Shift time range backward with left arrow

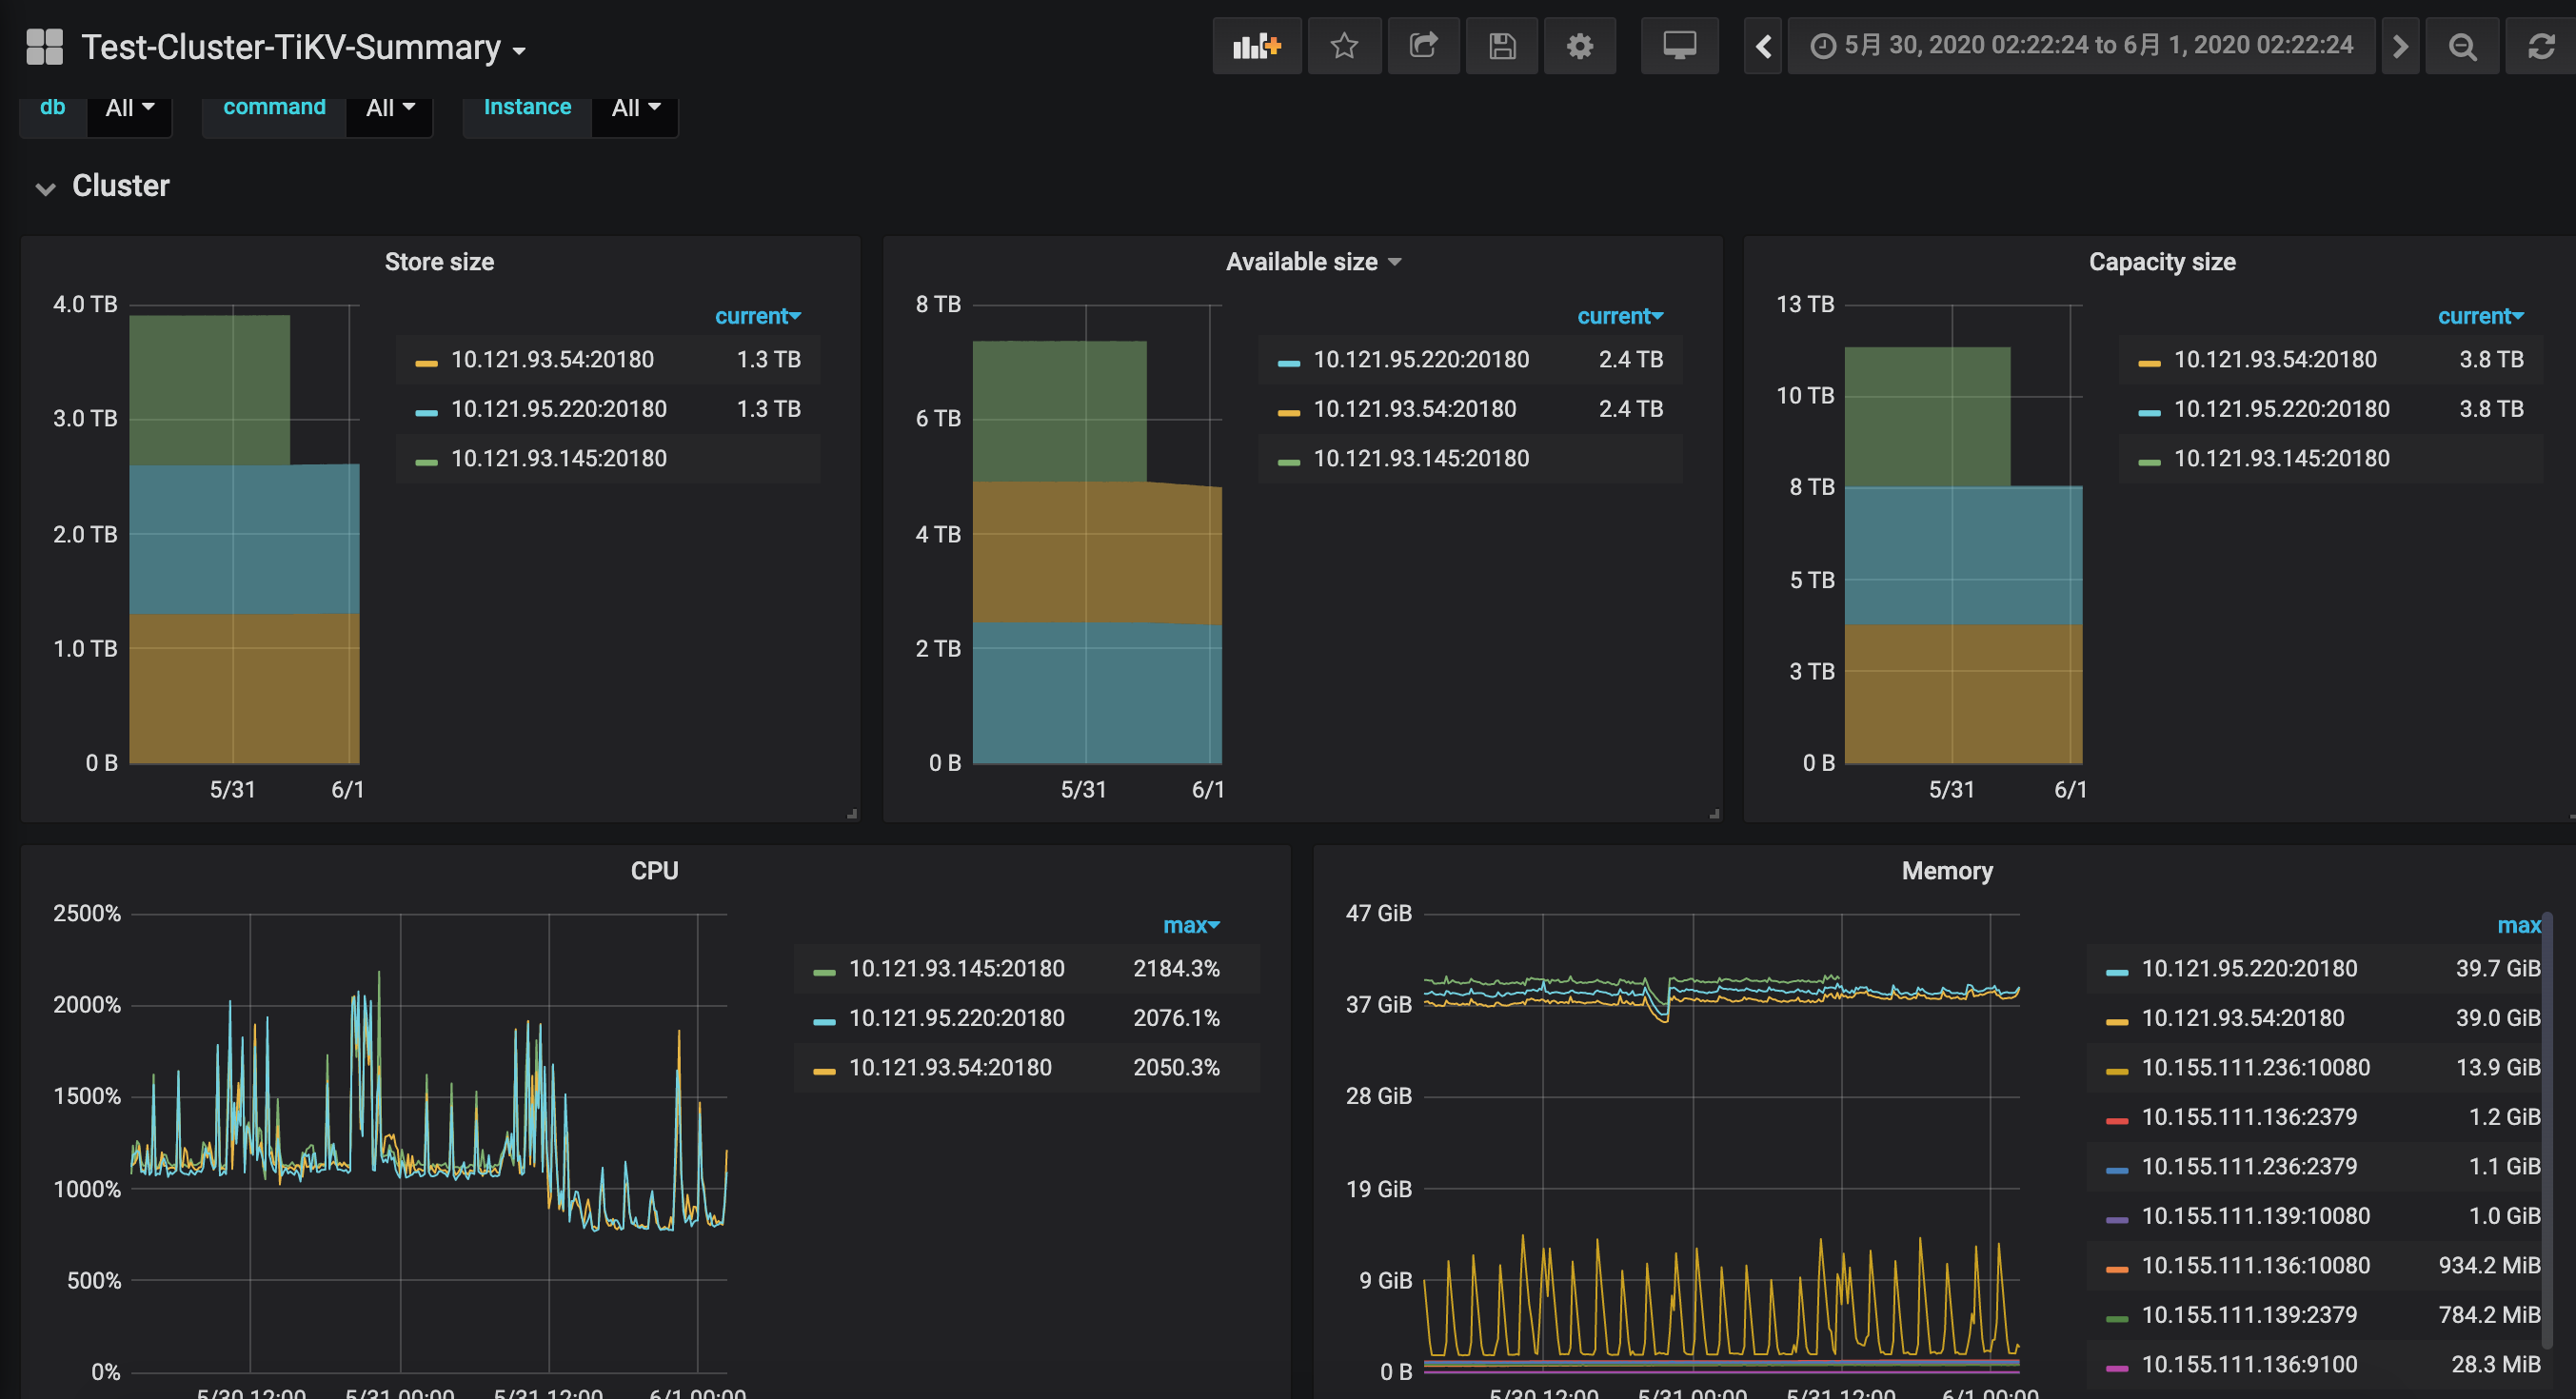coord(1764,46)
